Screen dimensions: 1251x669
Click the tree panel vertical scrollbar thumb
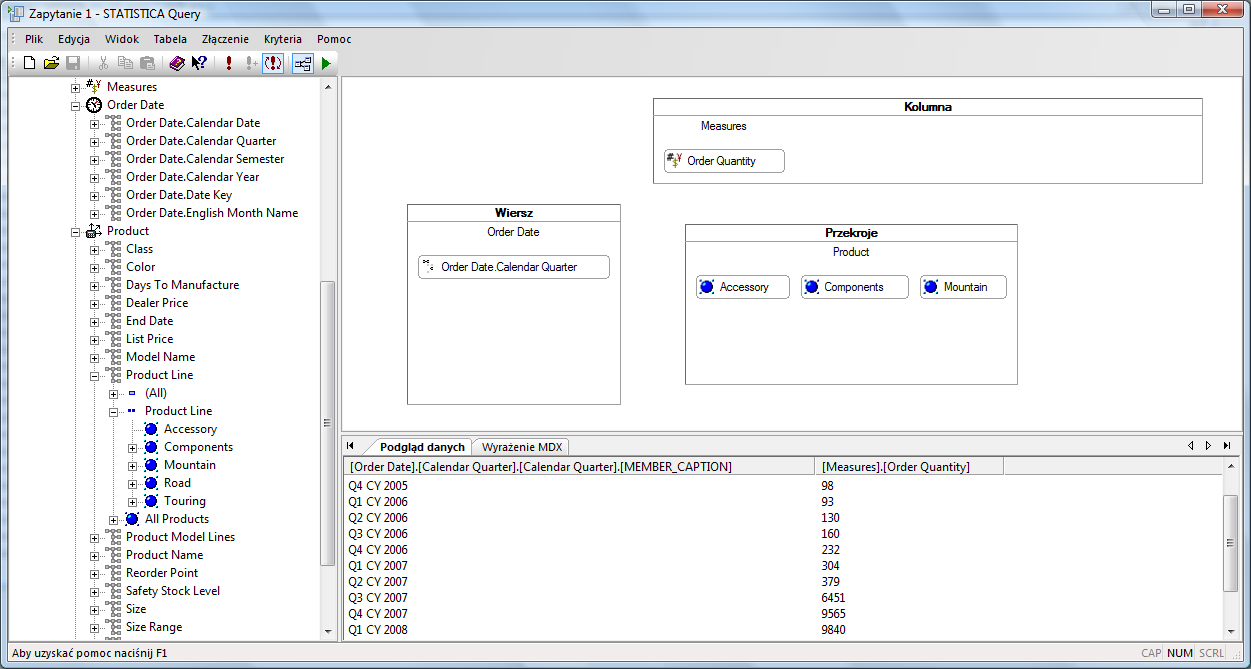point(327,423)
